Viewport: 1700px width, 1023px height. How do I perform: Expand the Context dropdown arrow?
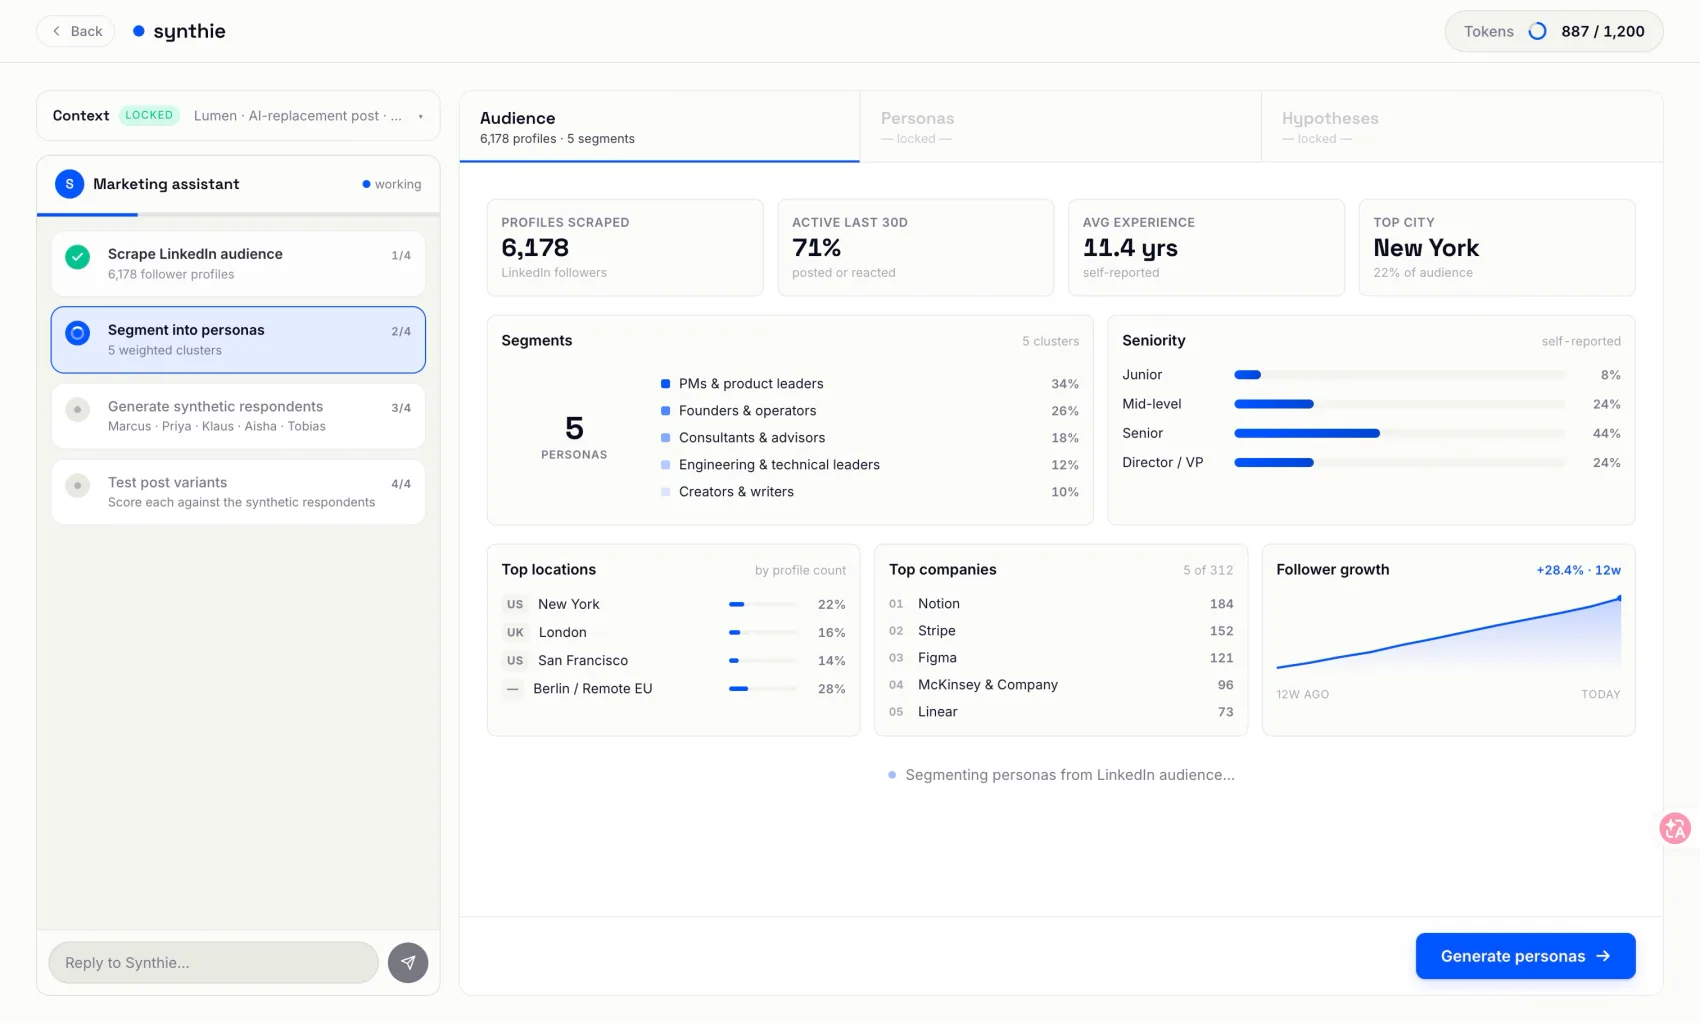tap(421, 116)
